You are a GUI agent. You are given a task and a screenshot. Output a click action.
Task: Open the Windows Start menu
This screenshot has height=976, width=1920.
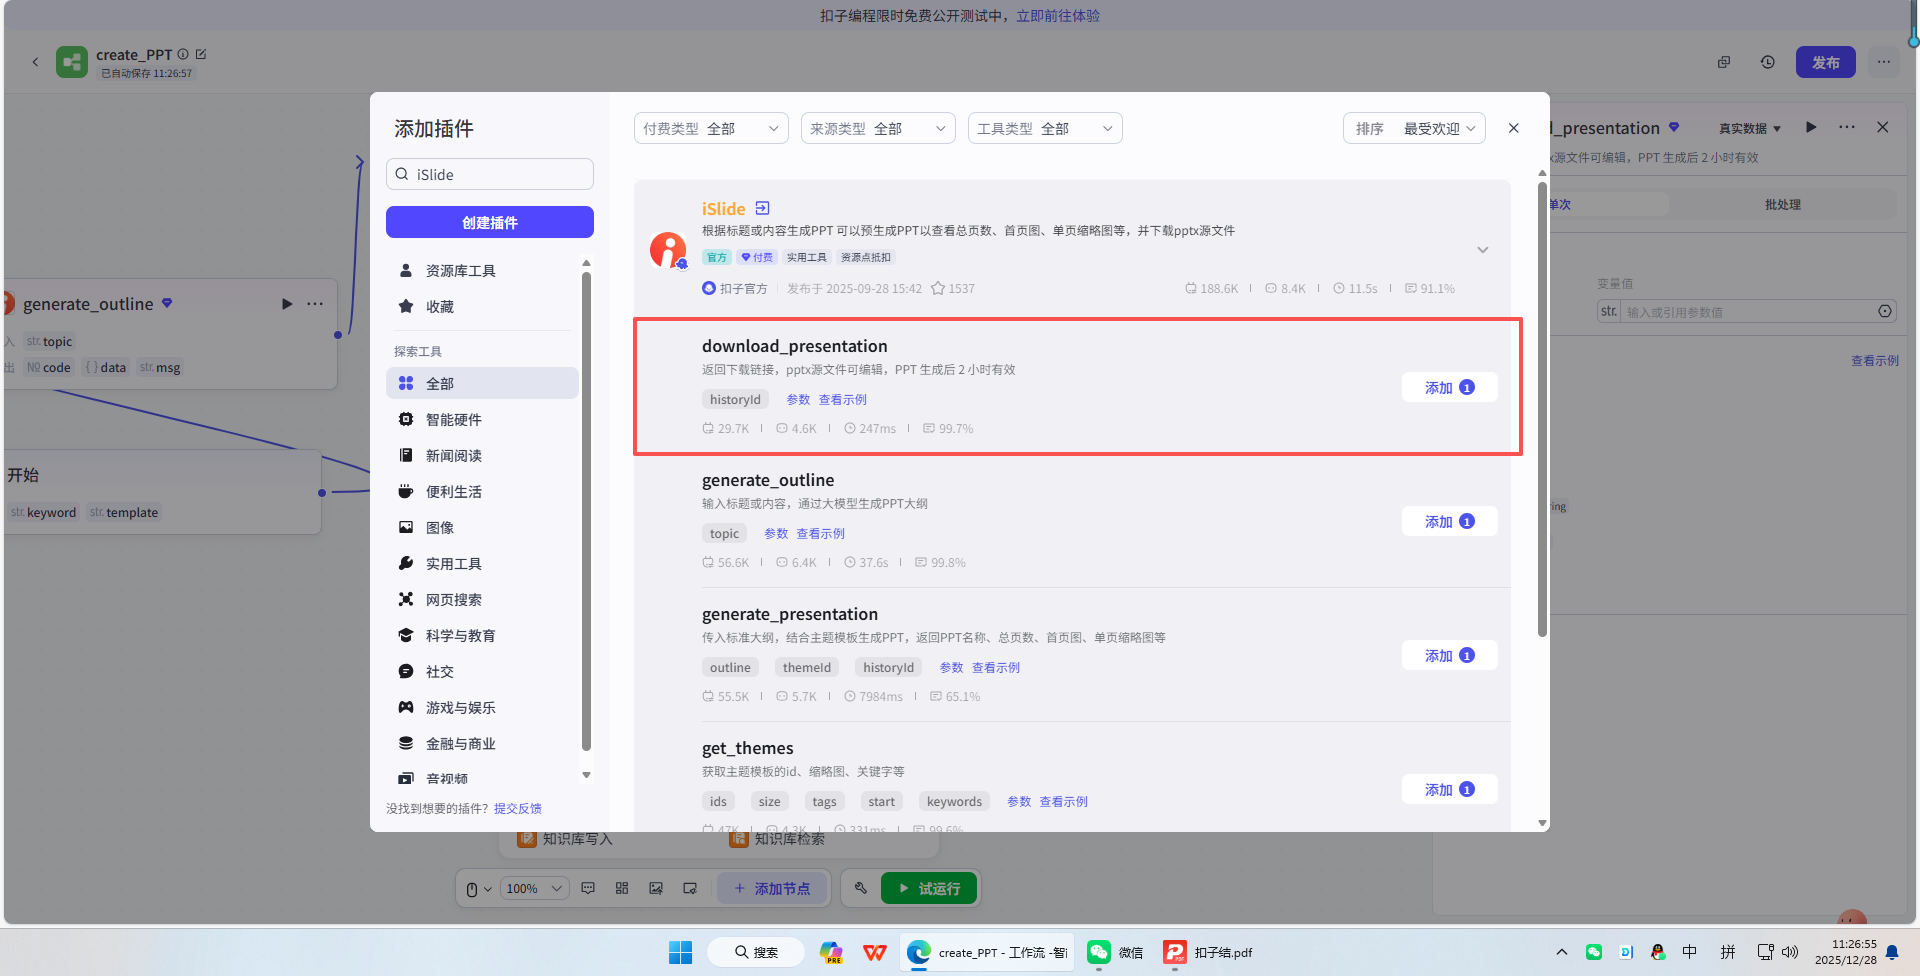point(680,952)
